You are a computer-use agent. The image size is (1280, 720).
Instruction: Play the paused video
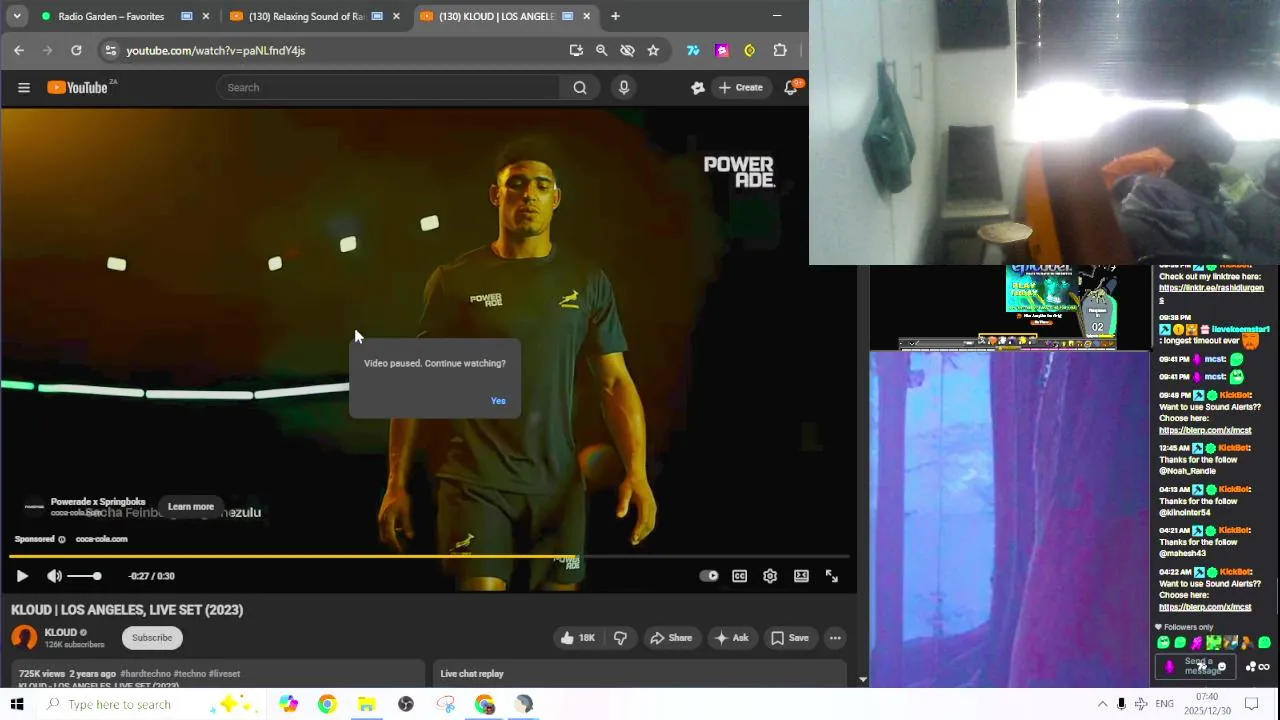(x=22, y=576)
